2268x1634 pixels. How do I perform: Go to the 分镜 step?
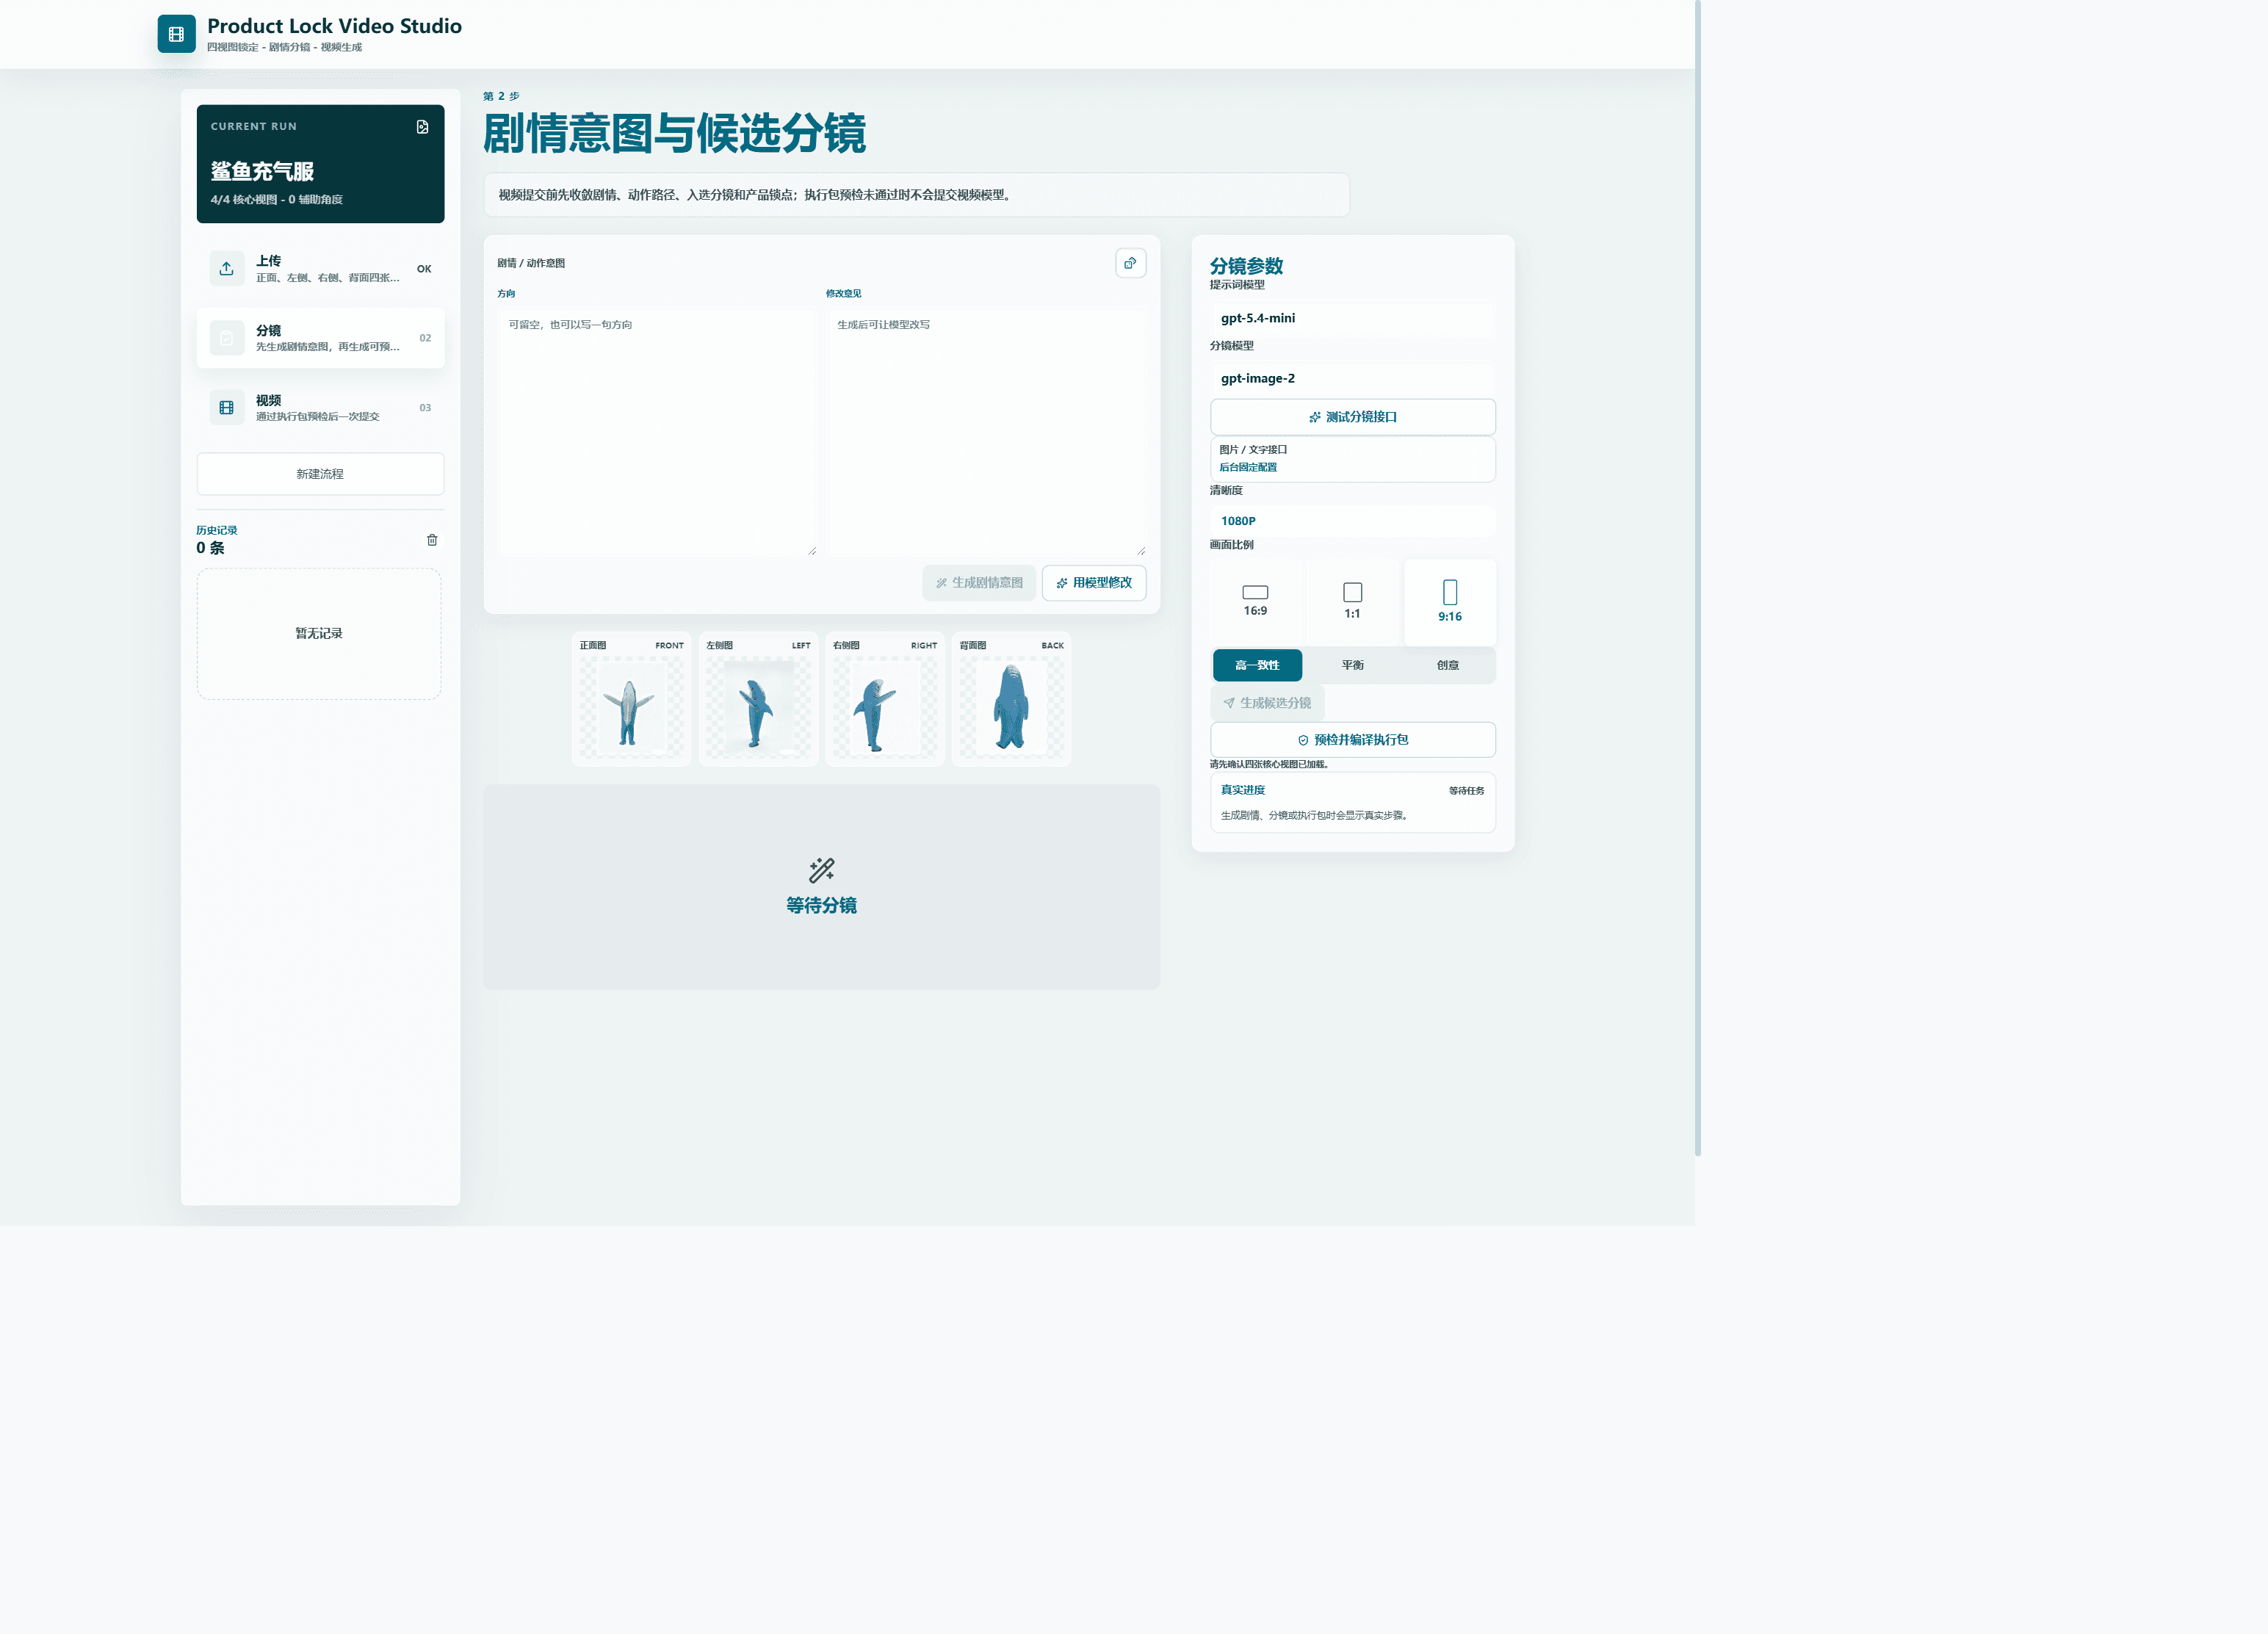pos(320,338)
